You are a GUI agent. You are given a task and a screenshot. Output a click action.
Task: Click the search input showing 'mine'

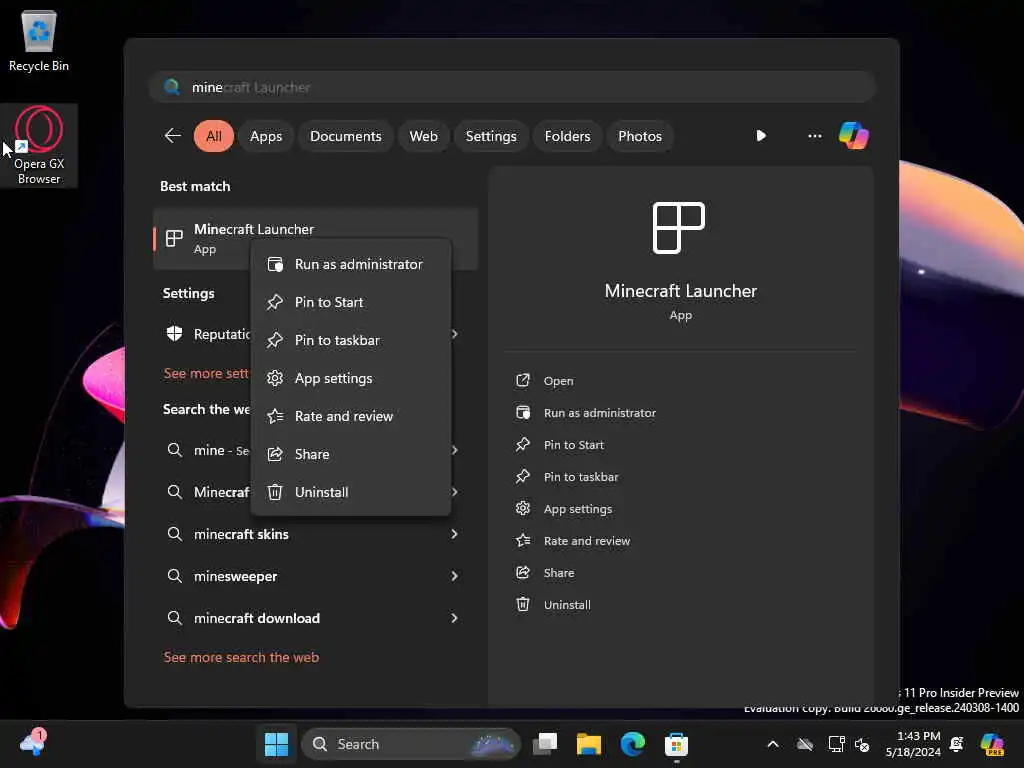(x=512, y=87)
